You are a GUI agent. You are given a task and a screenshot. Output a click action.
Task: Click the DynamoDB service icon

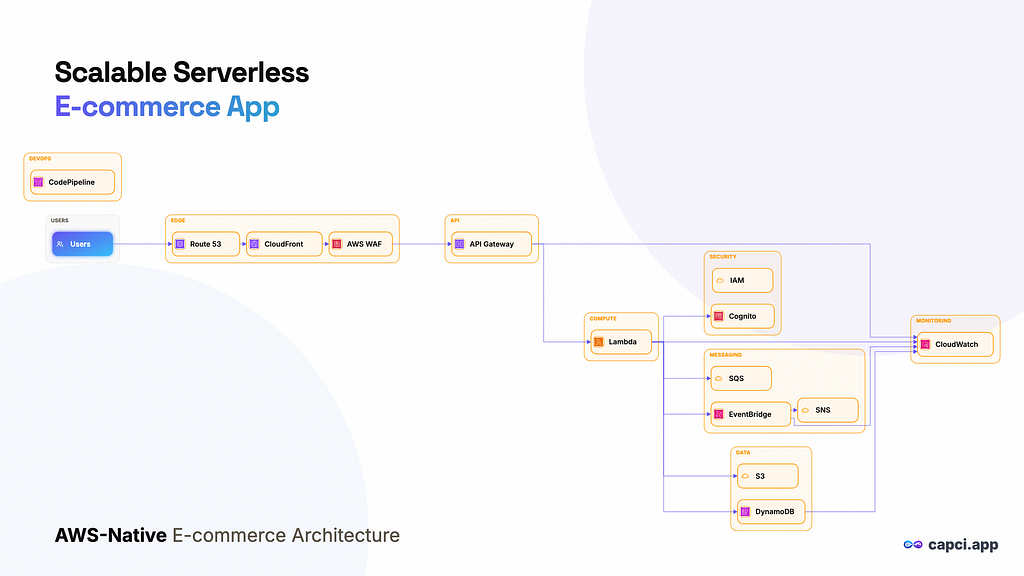pos(746,511)
